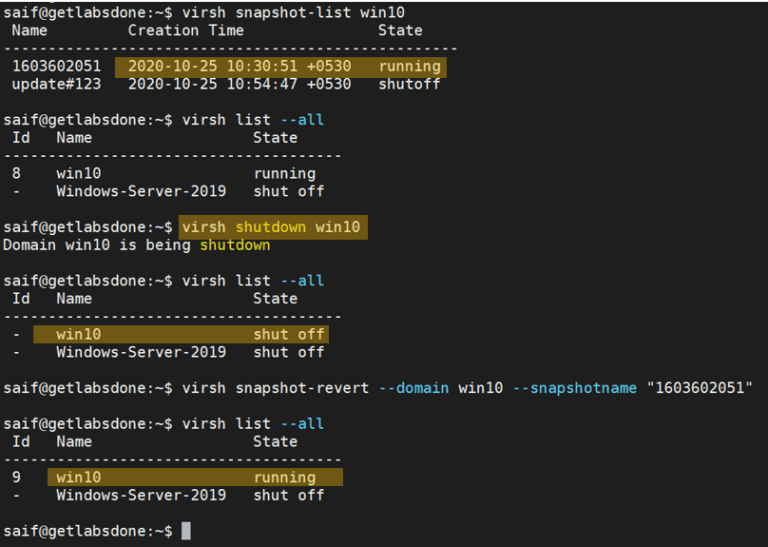Screen dimensions: 768x547
Task: Click the 'virsh snapshot-revert' command text
Action: (x=275, y=388)
